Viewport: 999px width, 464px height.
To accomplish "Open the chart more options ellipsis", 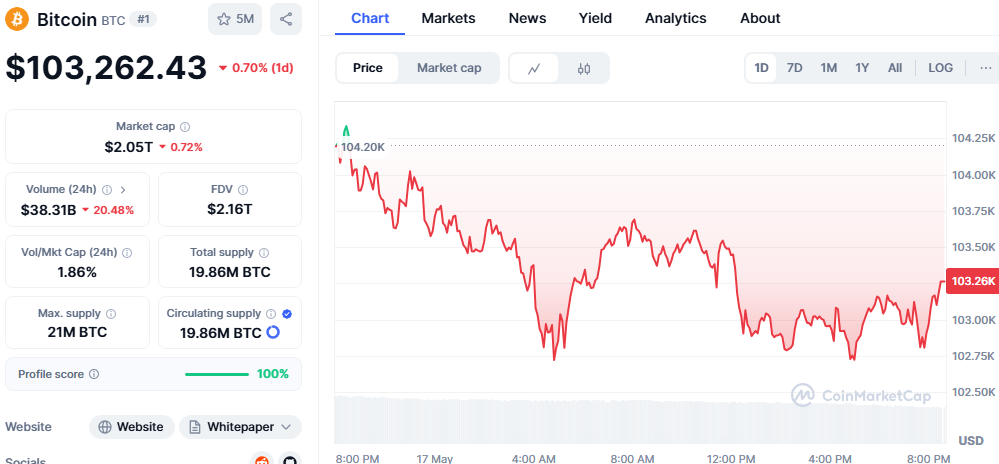I will coord(986,68).
